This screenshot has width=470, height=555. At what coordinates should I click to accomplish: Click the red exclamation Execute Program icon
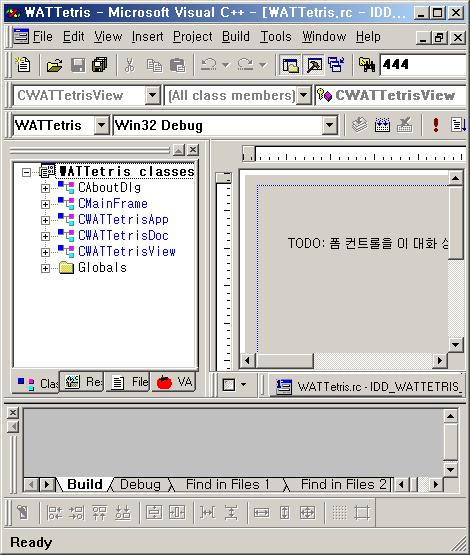436,125
